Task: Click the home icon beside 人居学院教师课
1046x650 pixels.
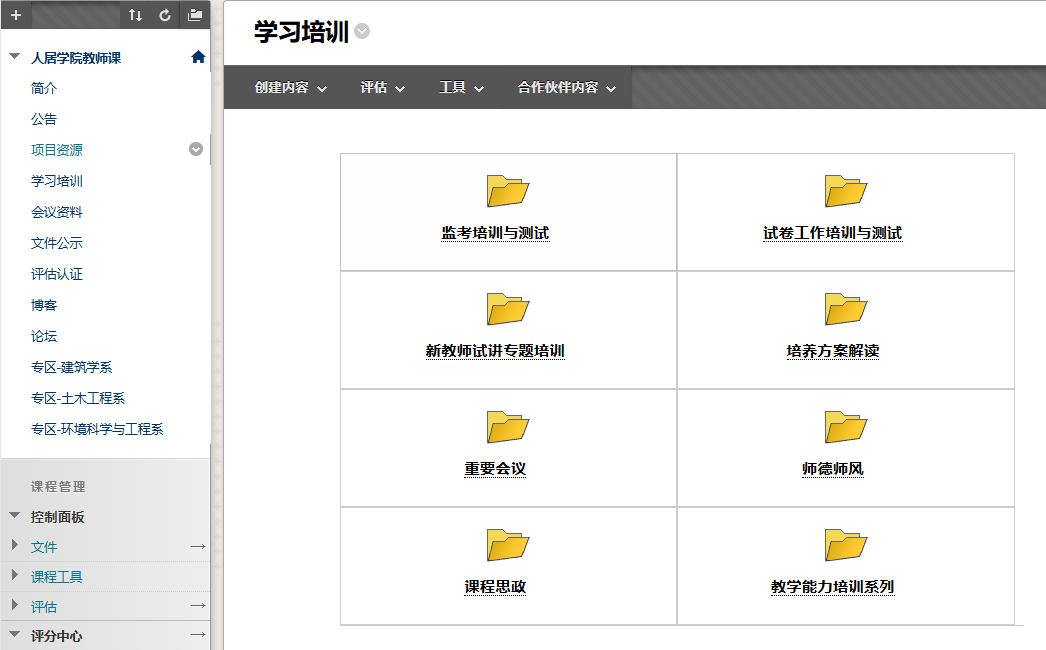Action: click(198, 57)
